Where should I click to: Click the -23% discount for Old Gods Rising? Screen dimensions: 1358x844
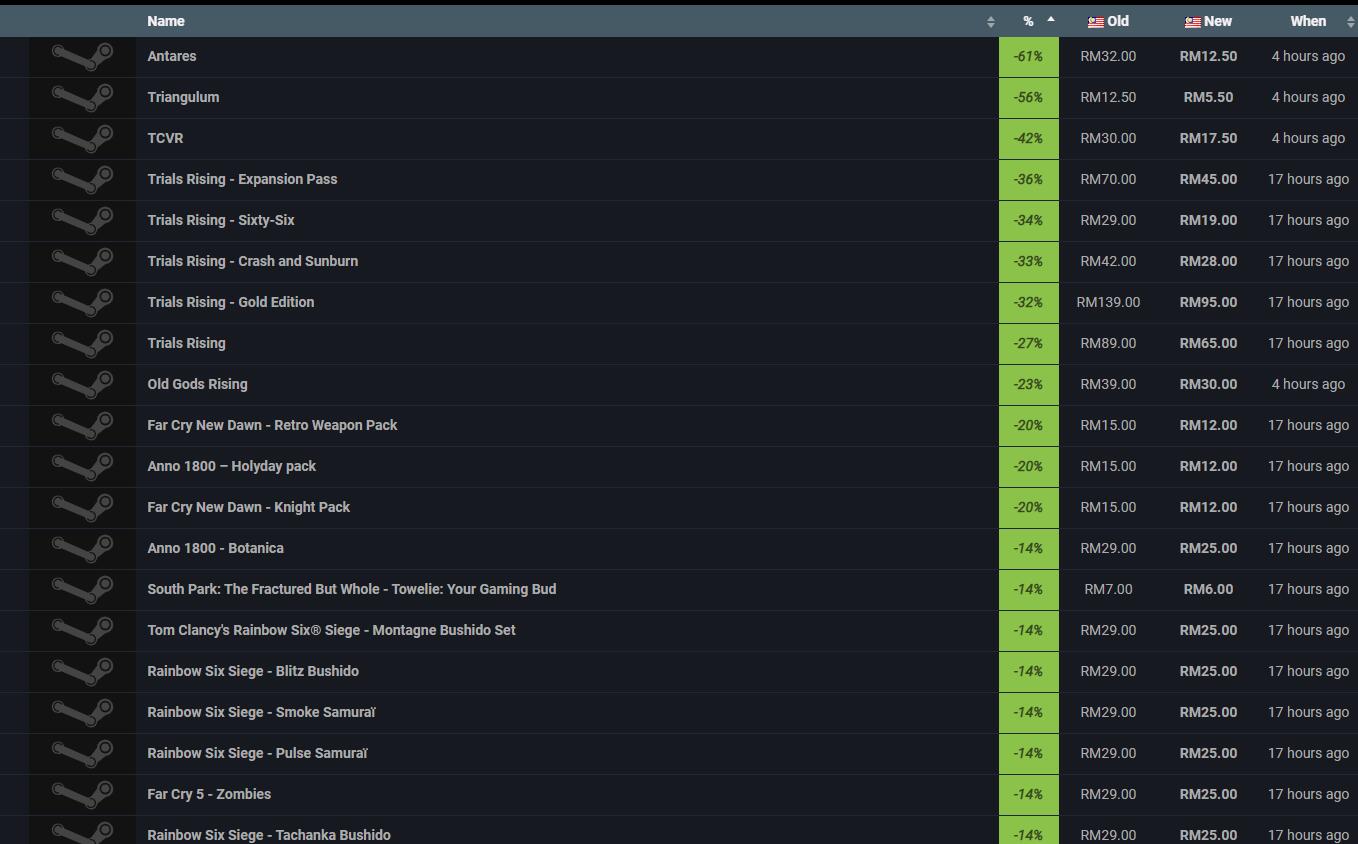pos(1028,385)
